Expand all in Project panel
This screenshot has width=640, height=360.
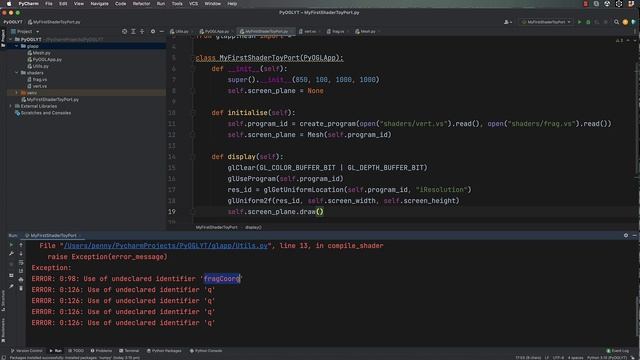pos(133,31)
